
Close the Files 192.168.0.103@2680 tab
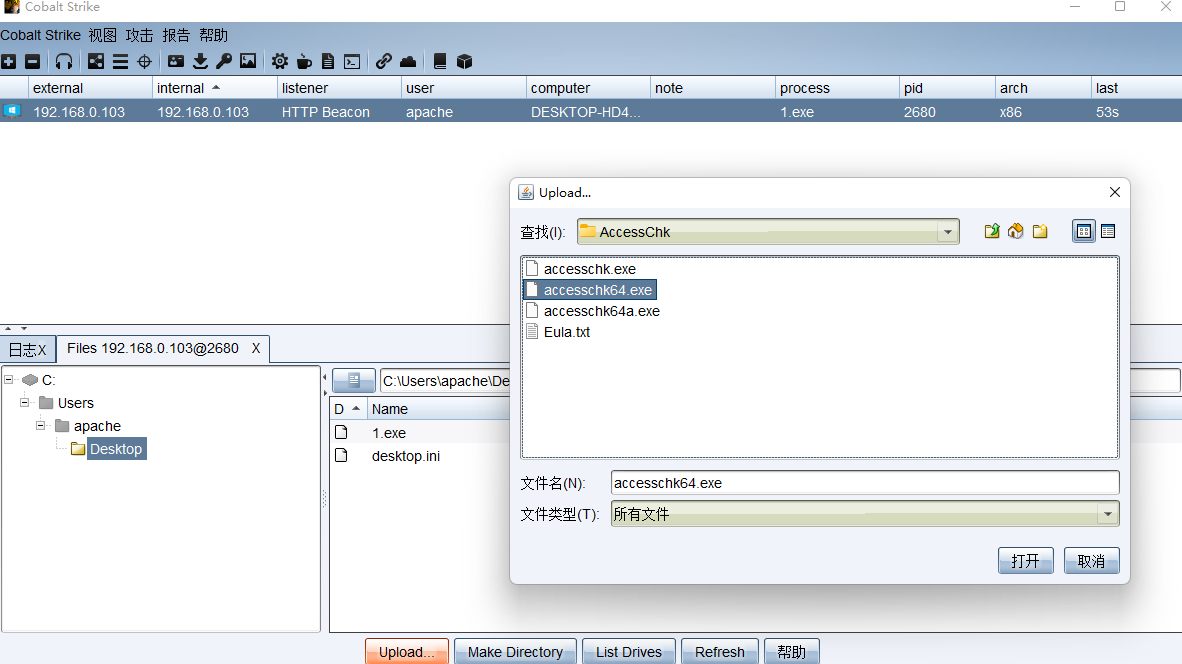point(256,348)
